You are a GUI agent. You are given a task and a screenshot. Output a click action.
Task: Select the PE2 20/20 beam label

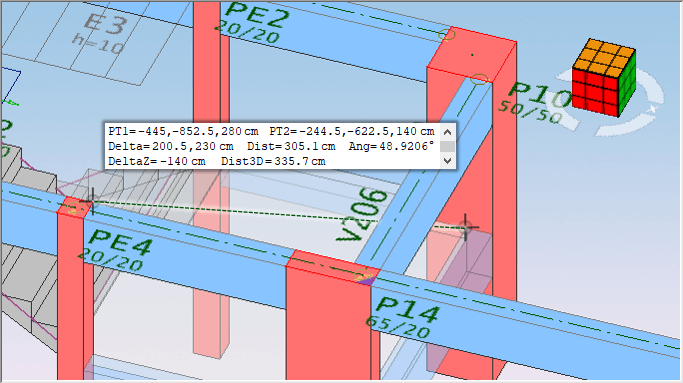click(253, 24)
